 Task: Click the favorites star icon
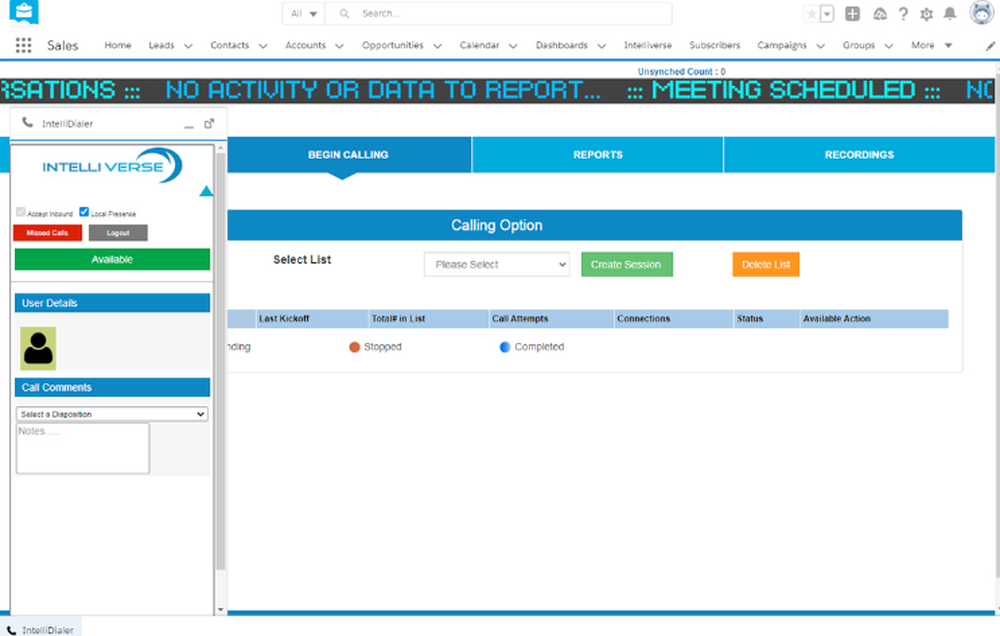(811, 13)
